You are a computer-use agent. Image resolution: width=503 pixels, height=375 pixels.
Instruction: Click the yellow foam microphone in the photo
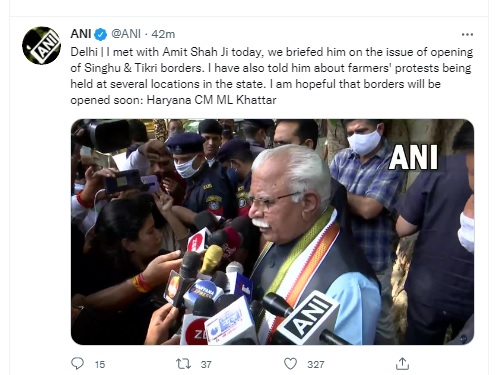[211, 259]
